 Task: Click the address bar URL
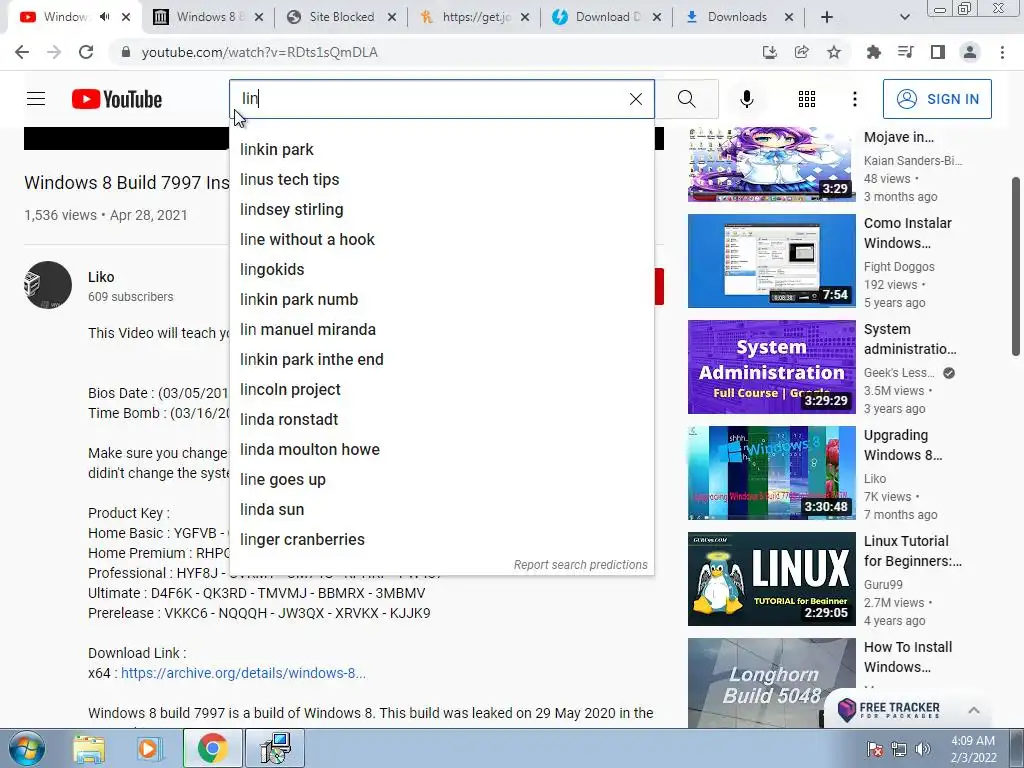coord(259,52)
